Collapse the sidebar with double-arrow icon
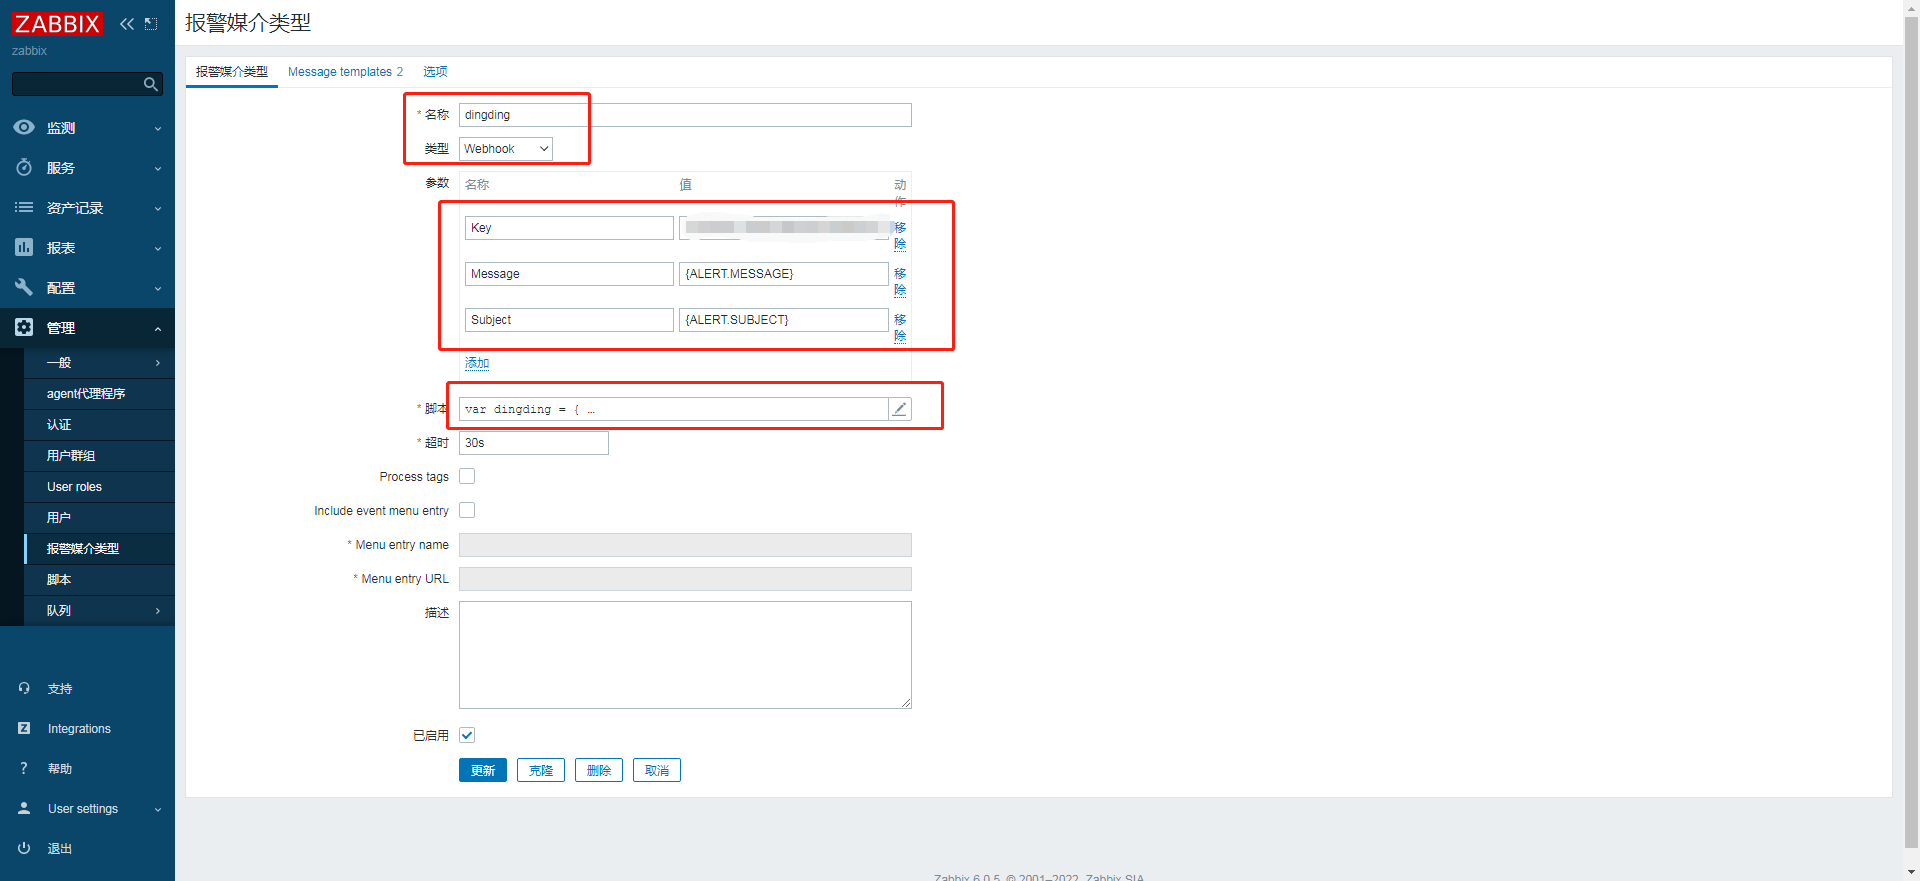The image size is (1920, 881). pyautogui.click(x=127, y=24)
